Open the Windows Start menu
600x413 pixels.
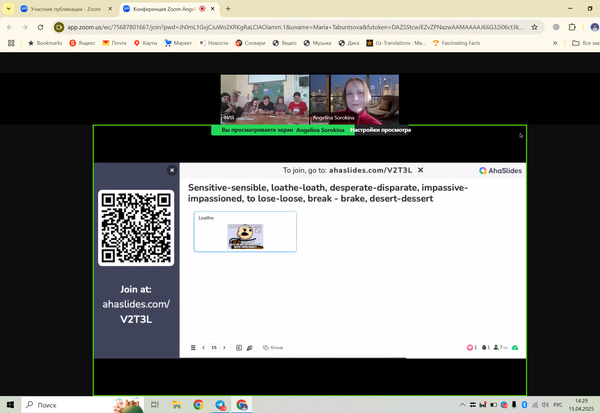point(11,405)
